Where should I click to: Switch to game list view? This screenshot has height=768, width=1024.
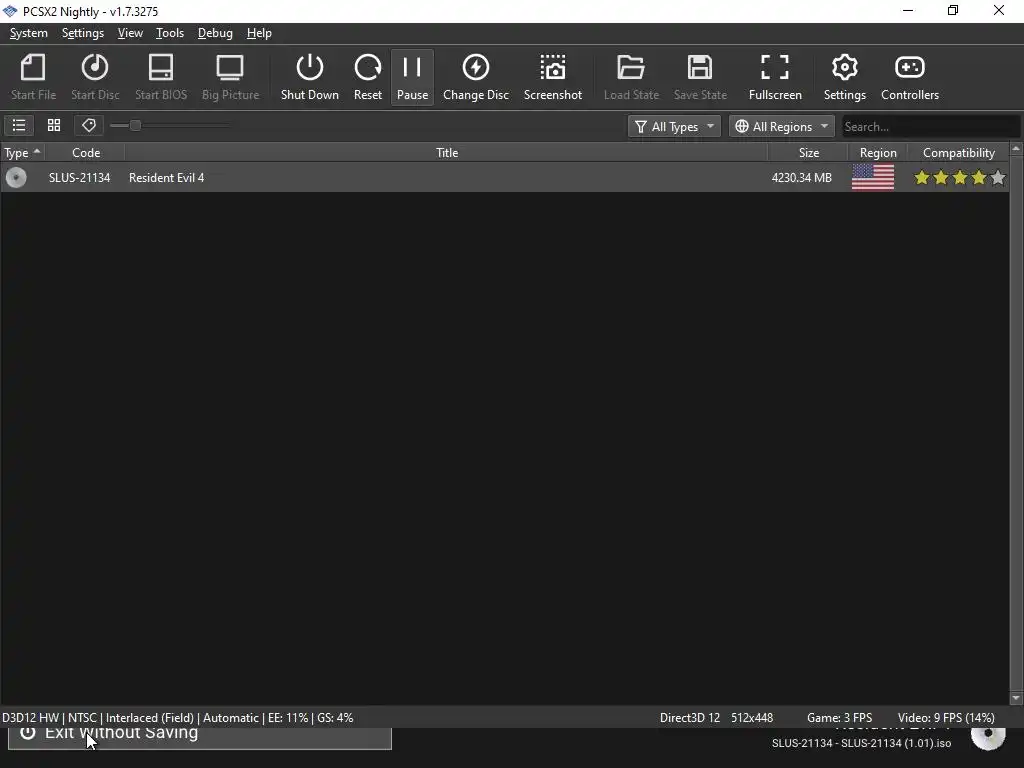[19, 125]
